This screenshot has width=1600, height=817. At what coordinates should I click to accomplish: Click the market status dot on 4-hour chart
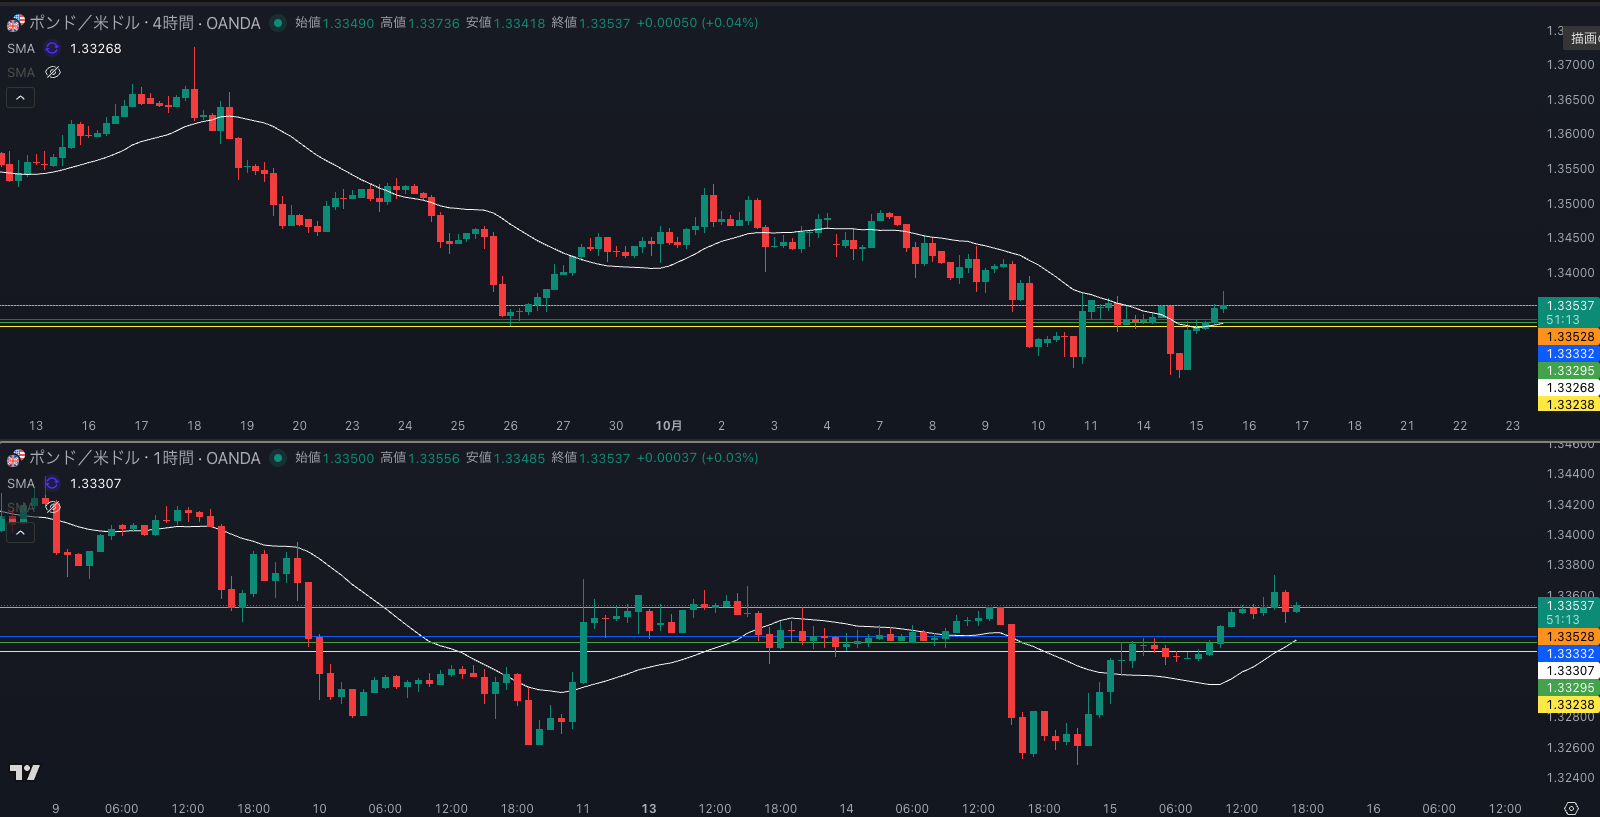(278, 23)
